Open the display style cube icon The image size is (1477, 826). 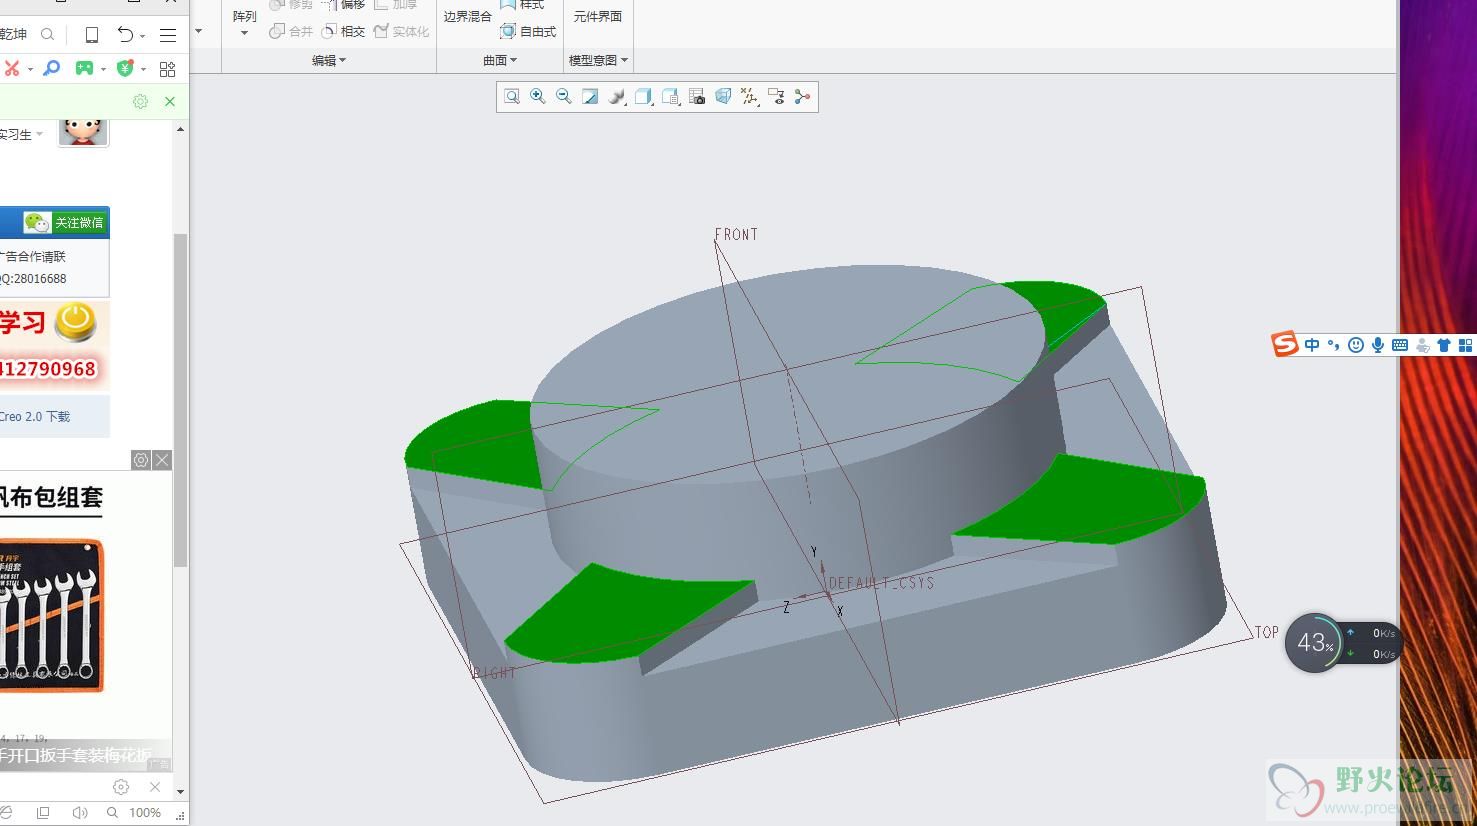point(643,97)
